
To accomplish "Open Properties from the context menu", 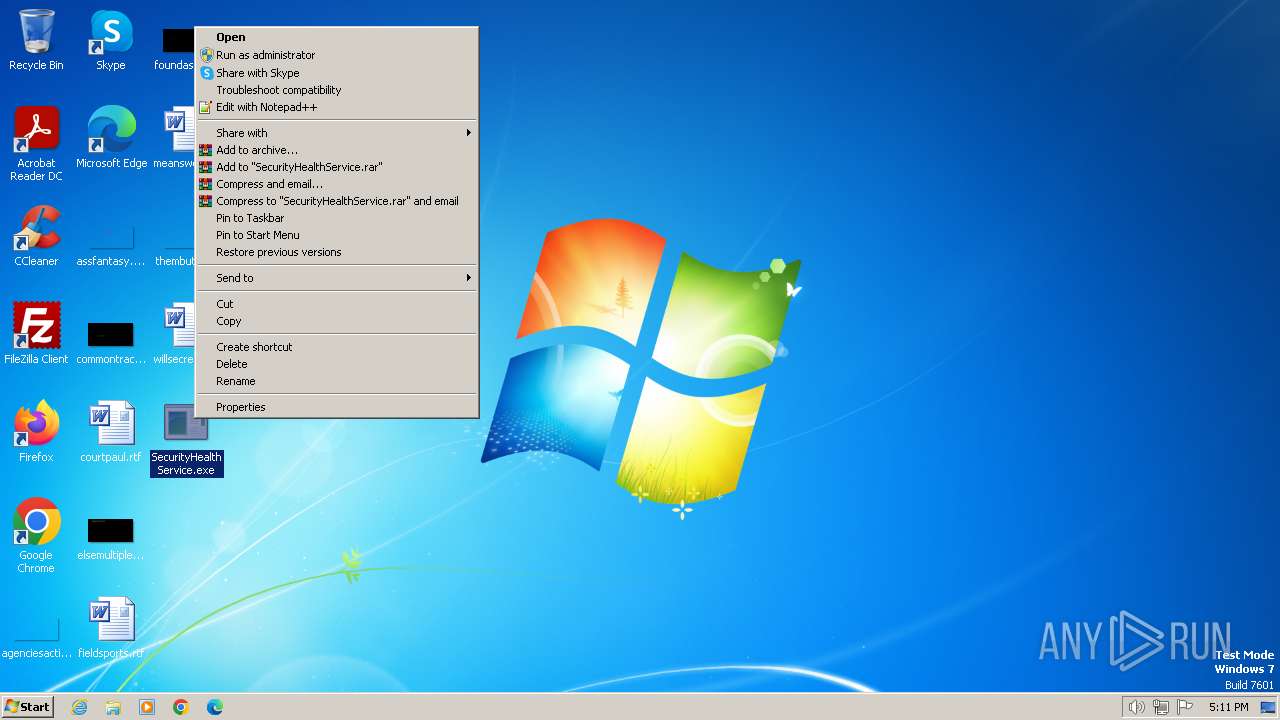I will (337, 407).
